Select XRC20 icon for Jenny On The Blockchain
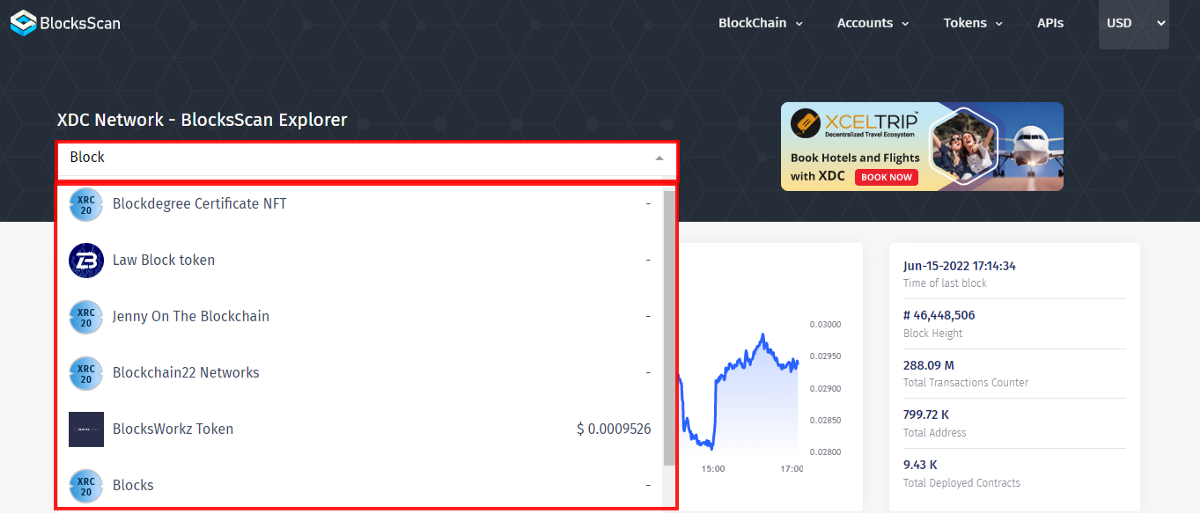Screen dimensions: 1200x513 [x=86, y=316]
